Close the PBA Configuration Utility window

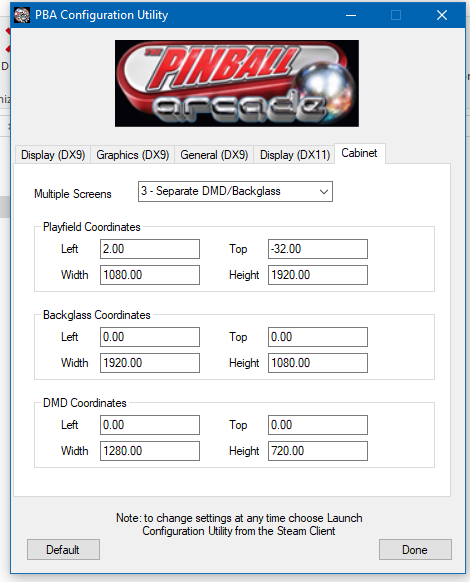(442, 15)
